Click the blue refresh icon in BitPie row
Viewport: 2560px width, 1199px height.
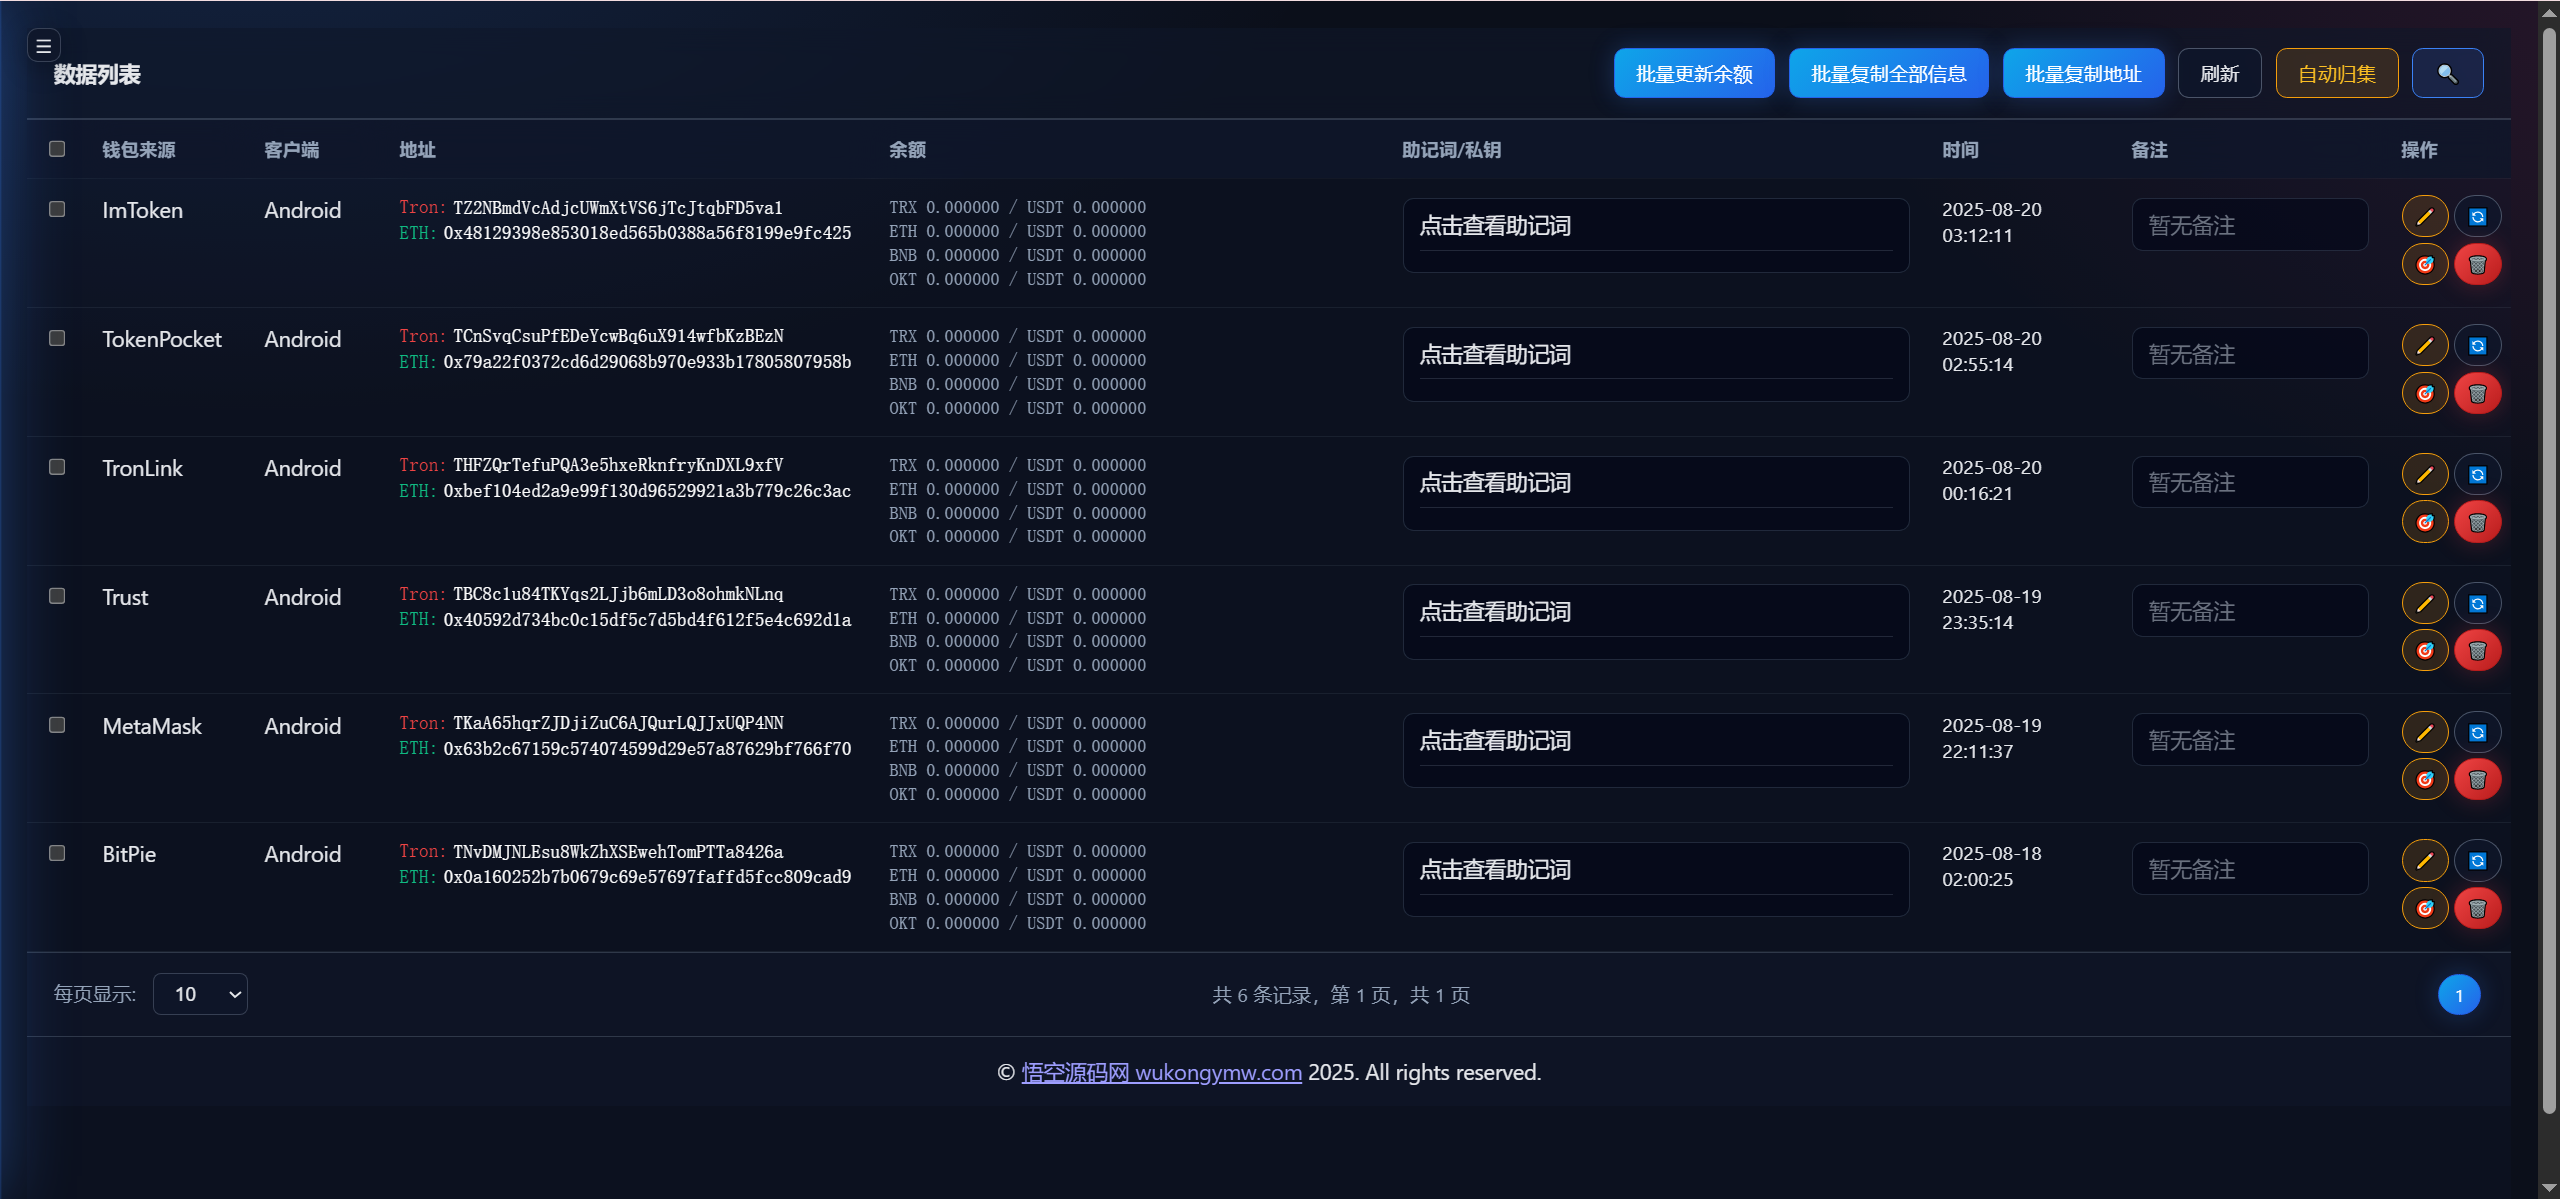2477,861
